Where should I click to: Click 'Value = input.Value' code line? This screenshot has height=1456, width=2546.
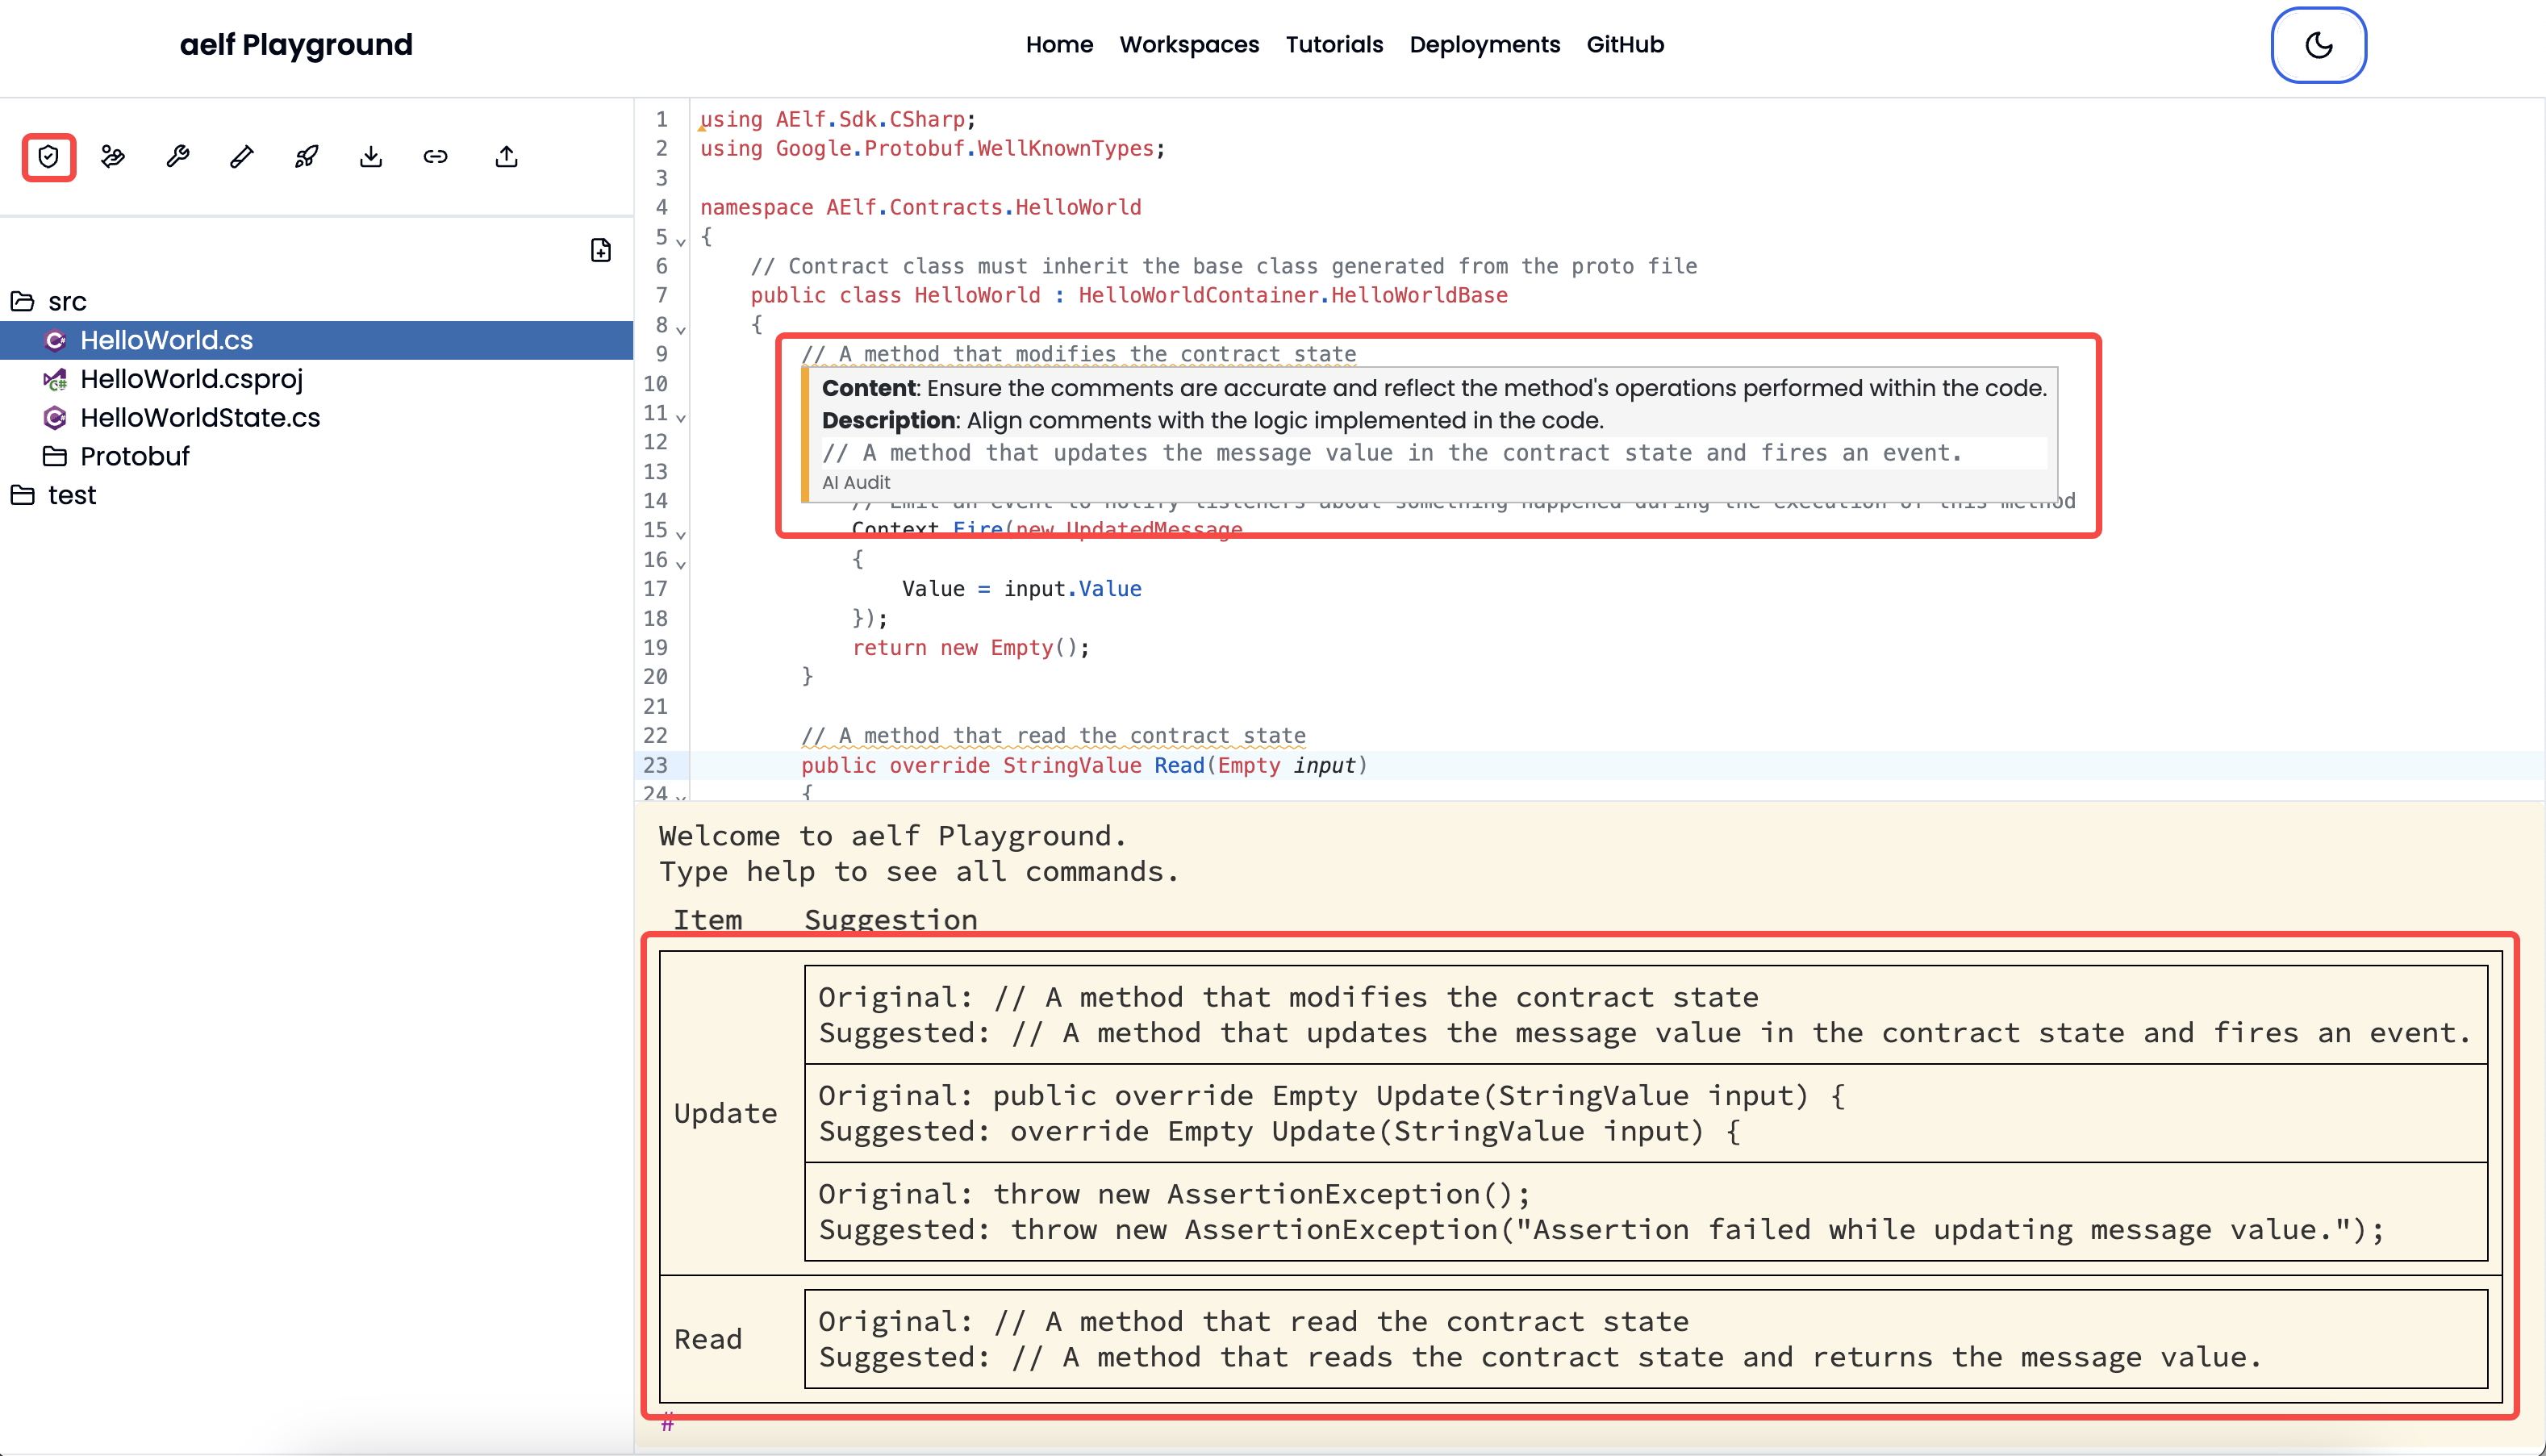pos(1021,588)
